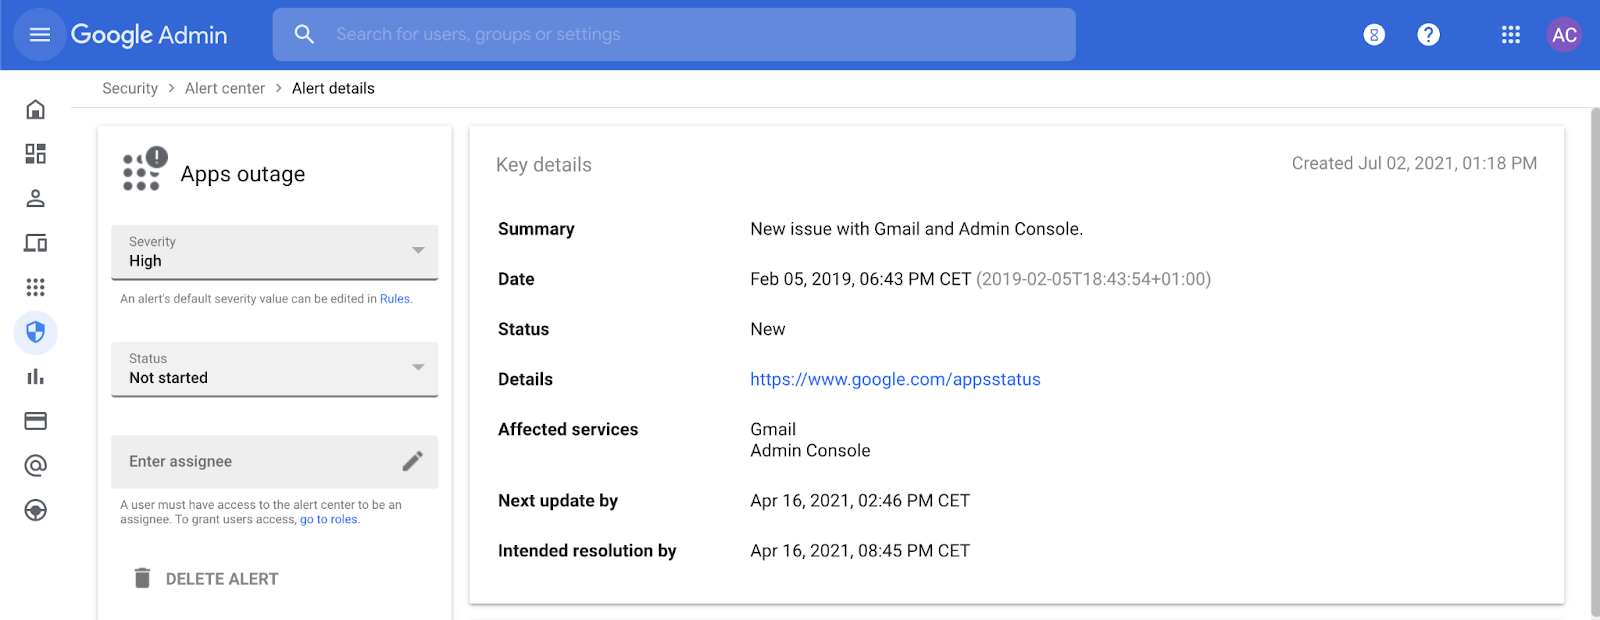Open Devices icon in sidebar
1600x620 pixels.
[x=35, y=243]
